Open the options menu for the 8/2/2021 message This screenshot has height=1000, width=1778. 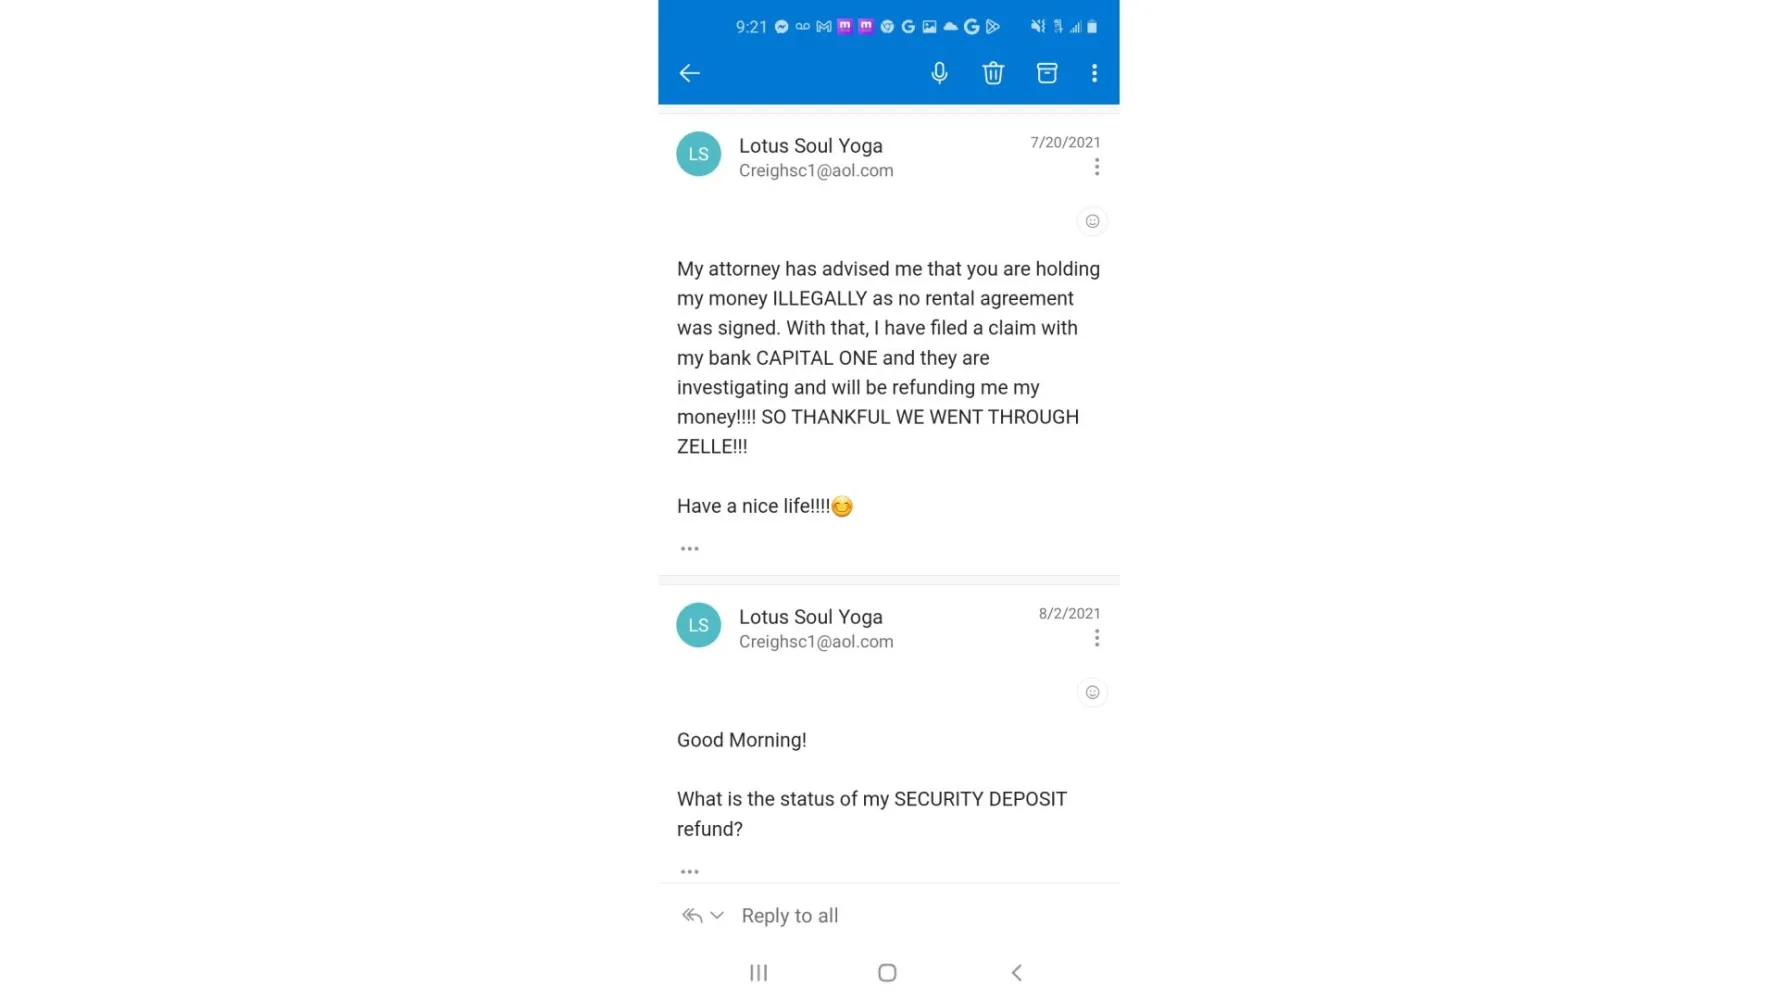coord(1097,638)
